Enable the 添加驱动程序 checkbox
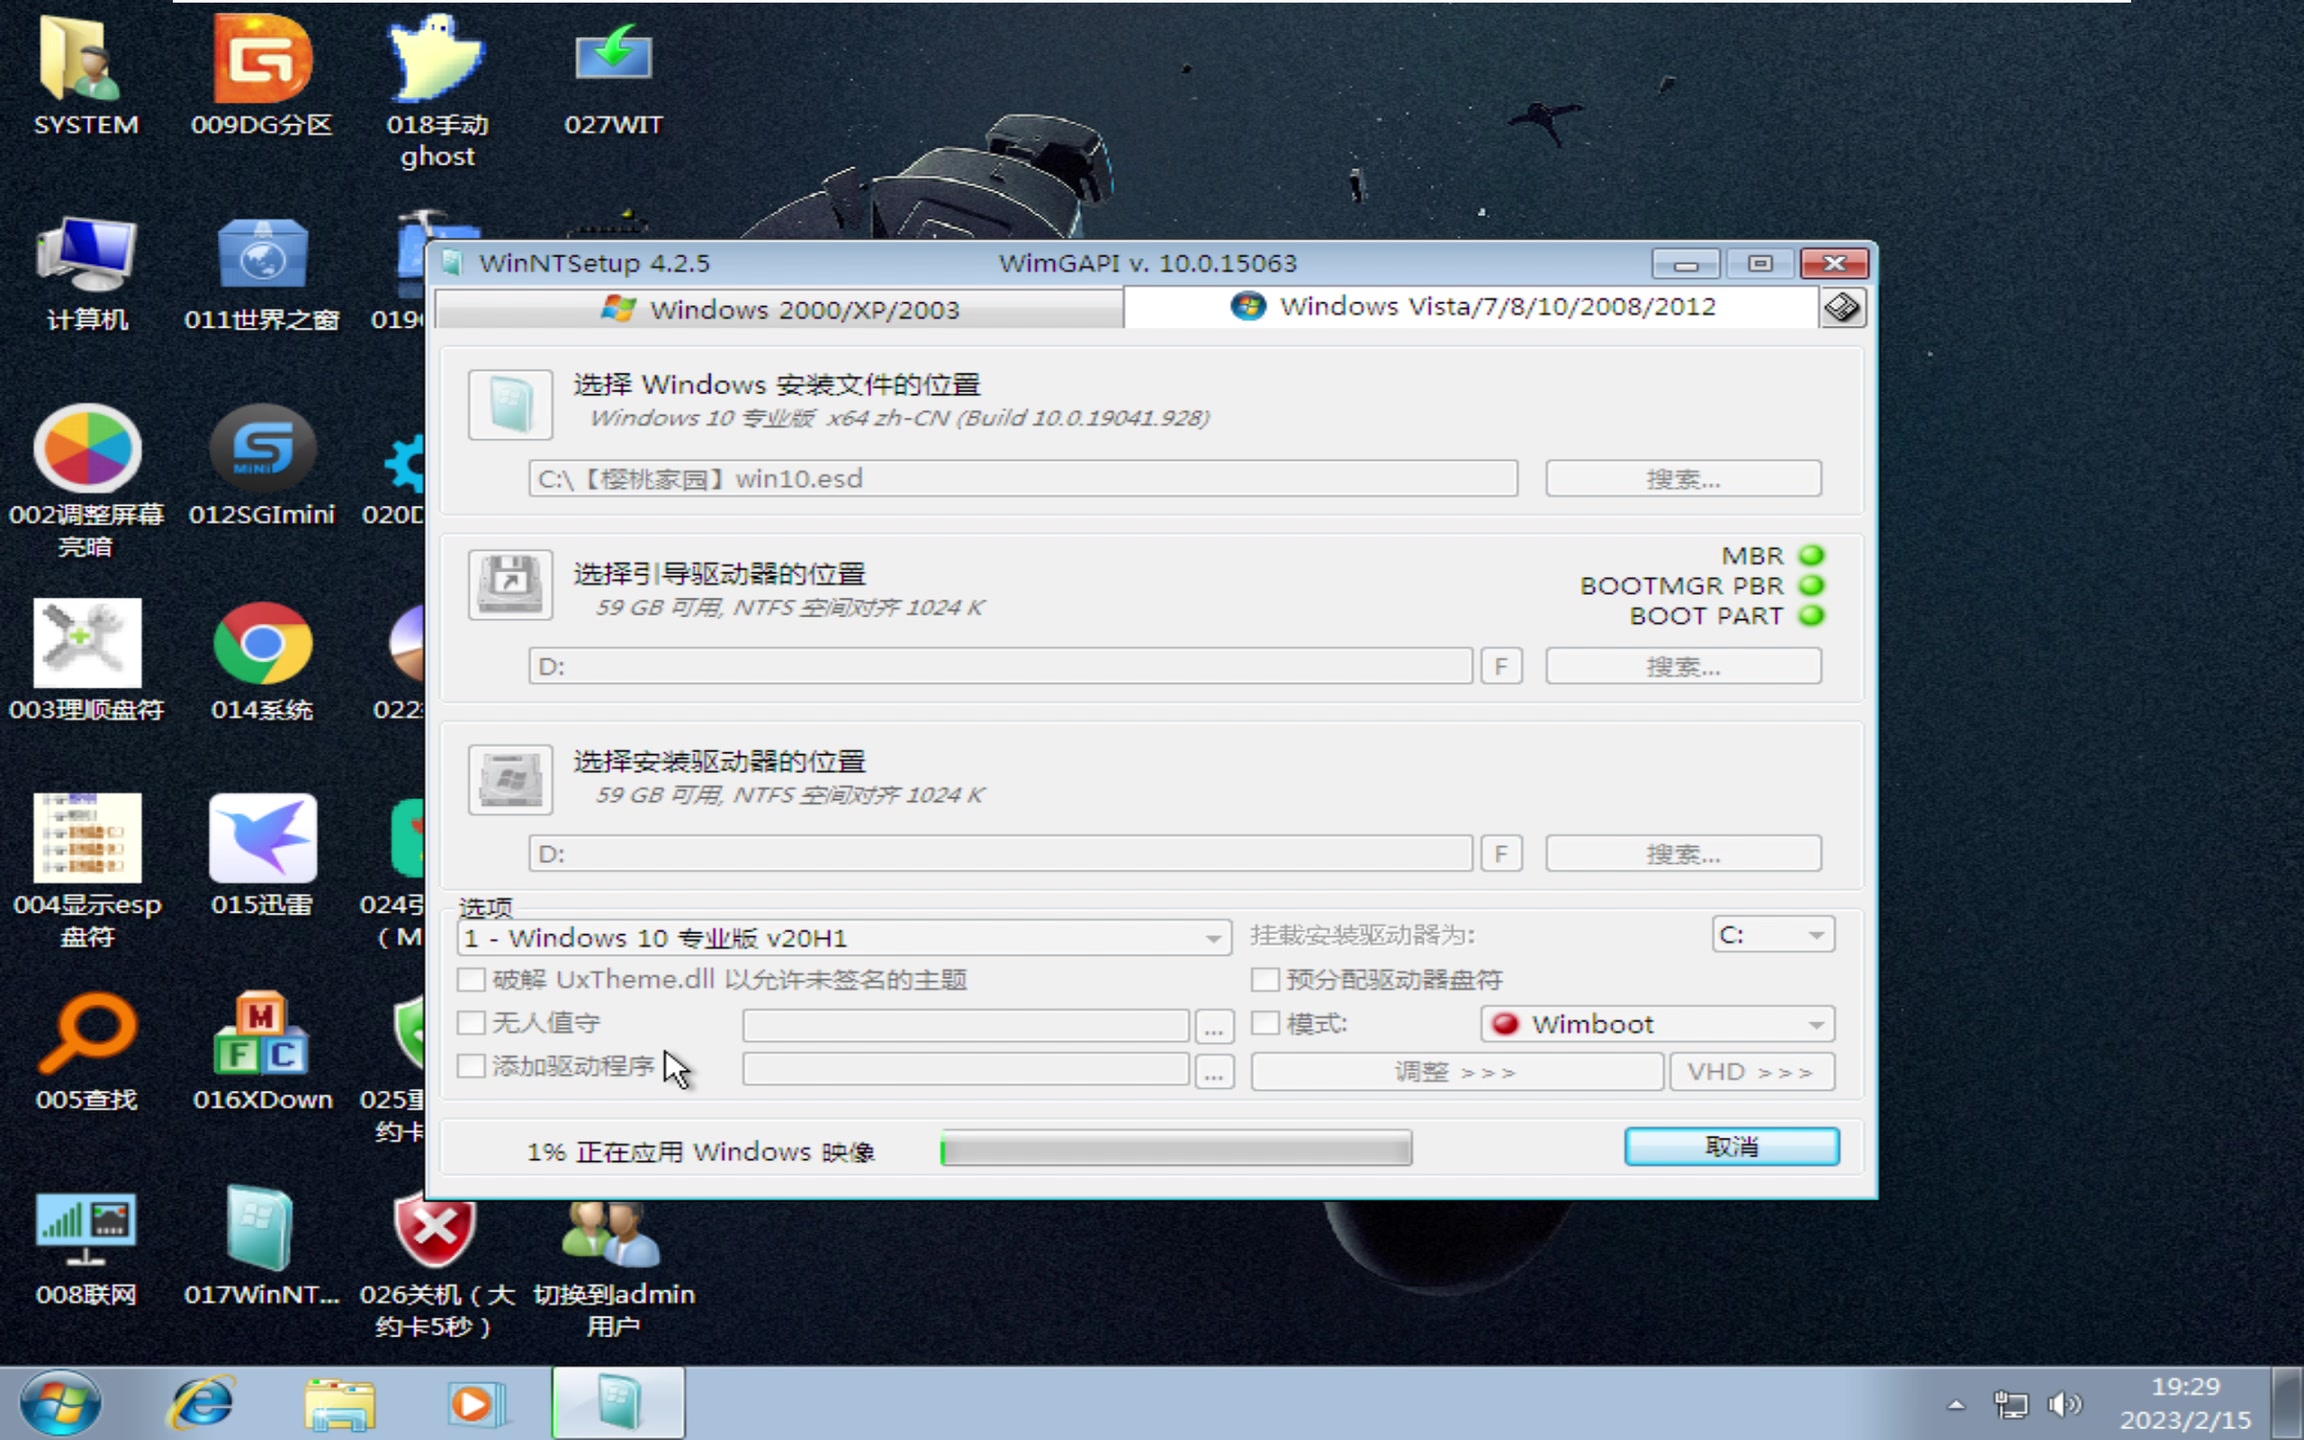 (471, 1066)
